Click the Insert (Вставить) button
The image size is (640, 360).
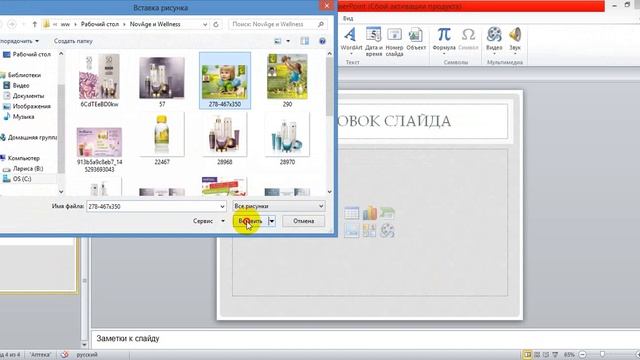(x=250, y=221)
